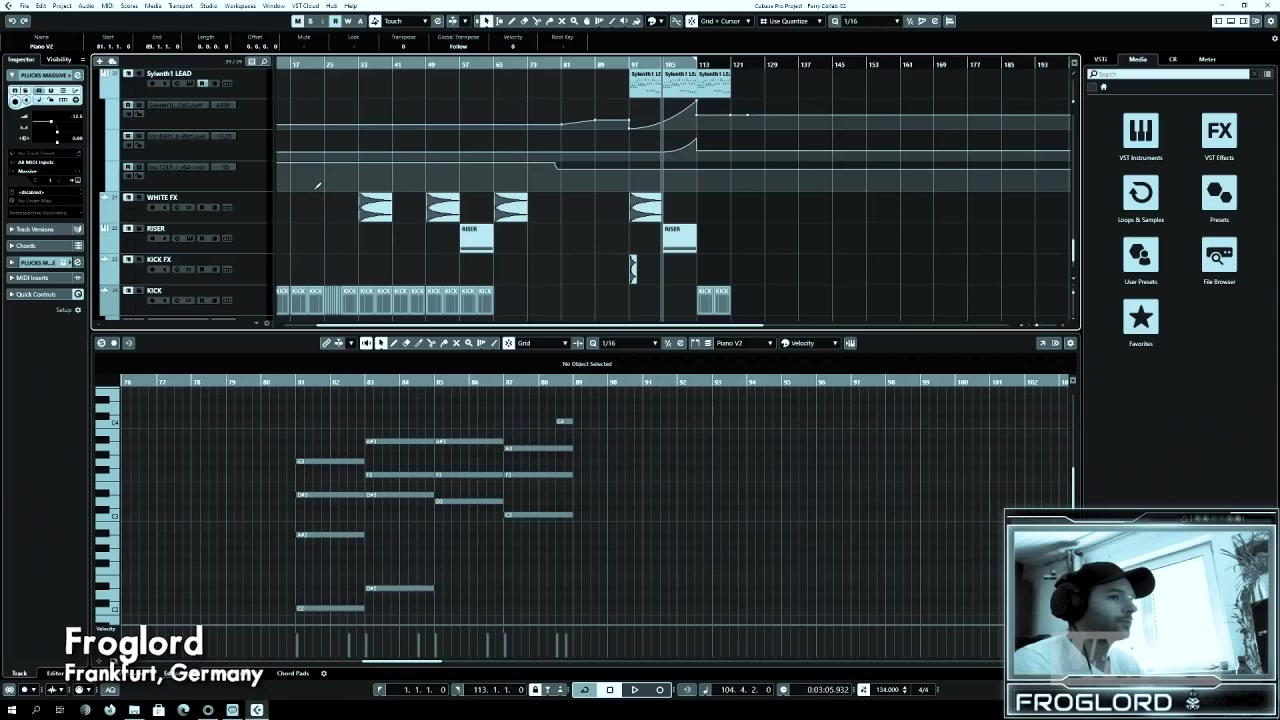
Task: Expand the MIDI Inserts inspector section
Action: [46, 278]
